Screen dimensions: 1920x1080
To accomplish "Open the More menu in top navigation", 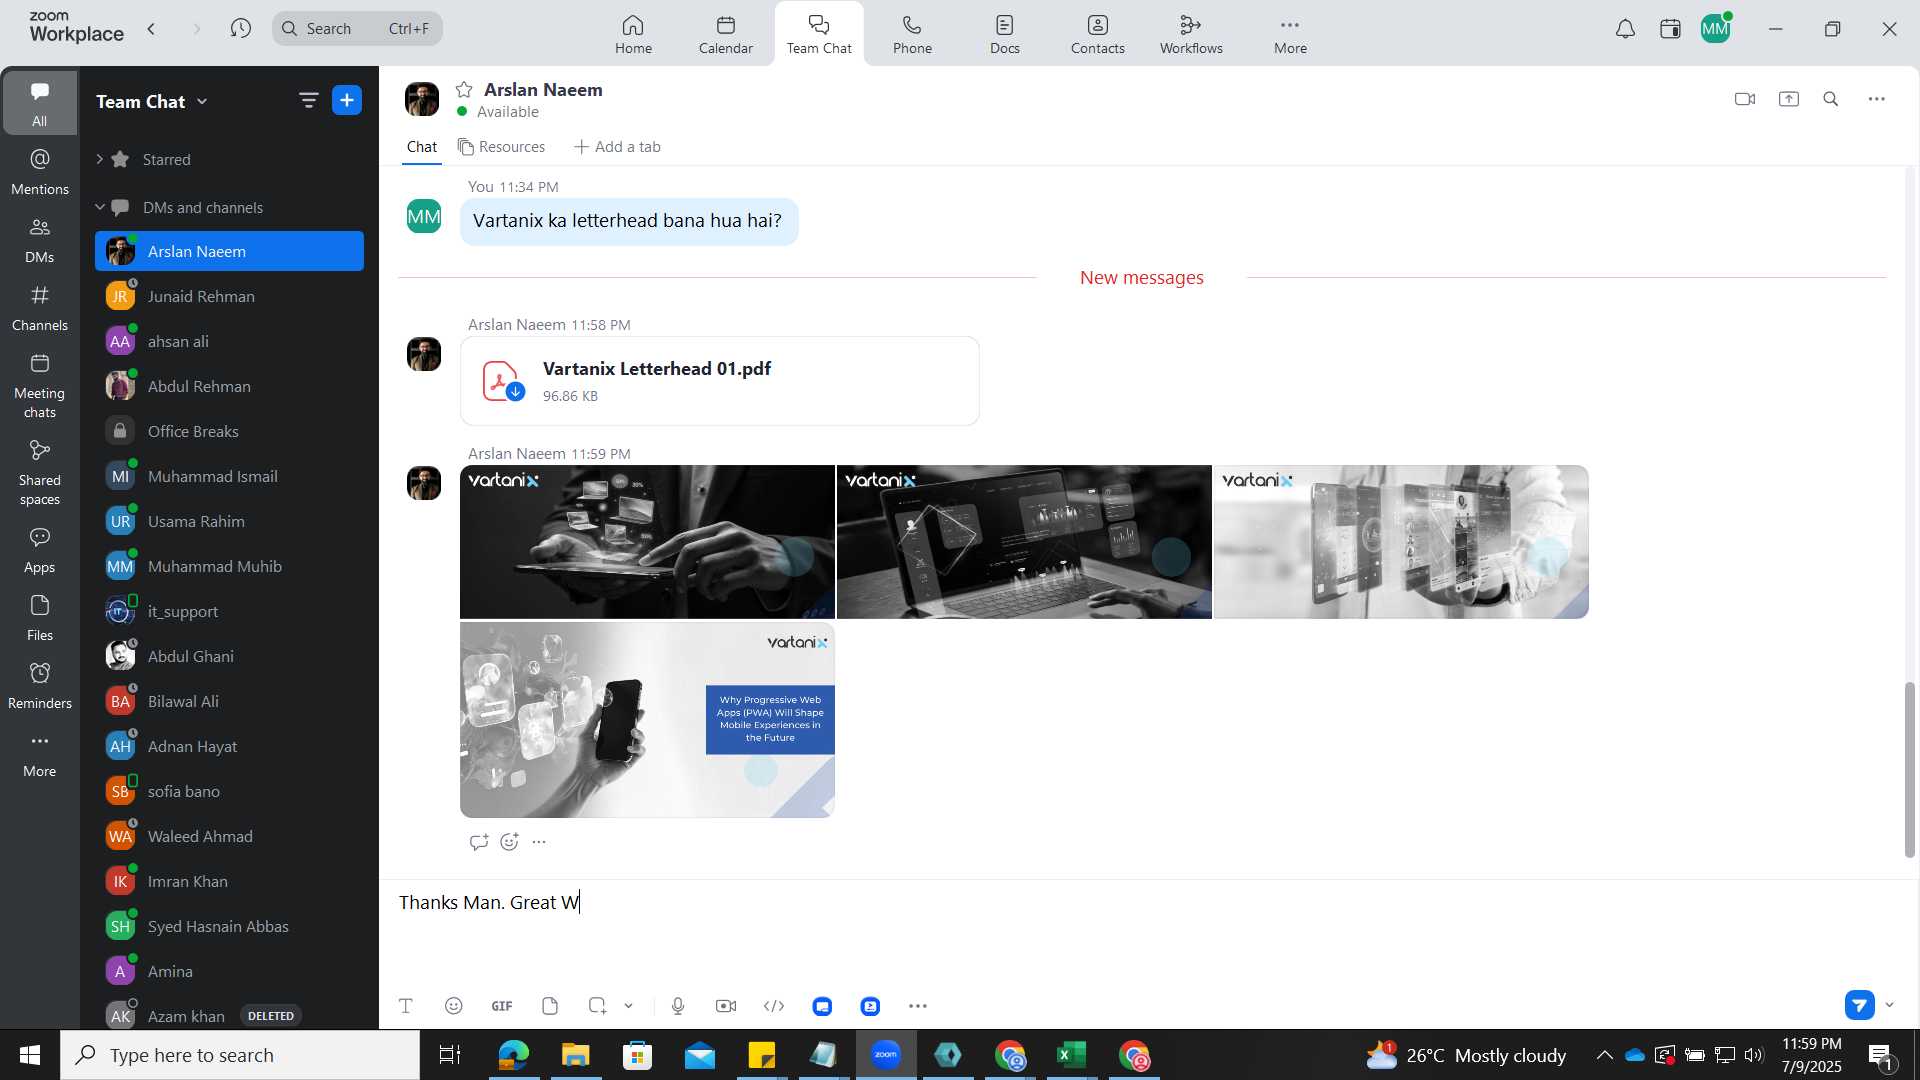I will [x=1290, y=34].
